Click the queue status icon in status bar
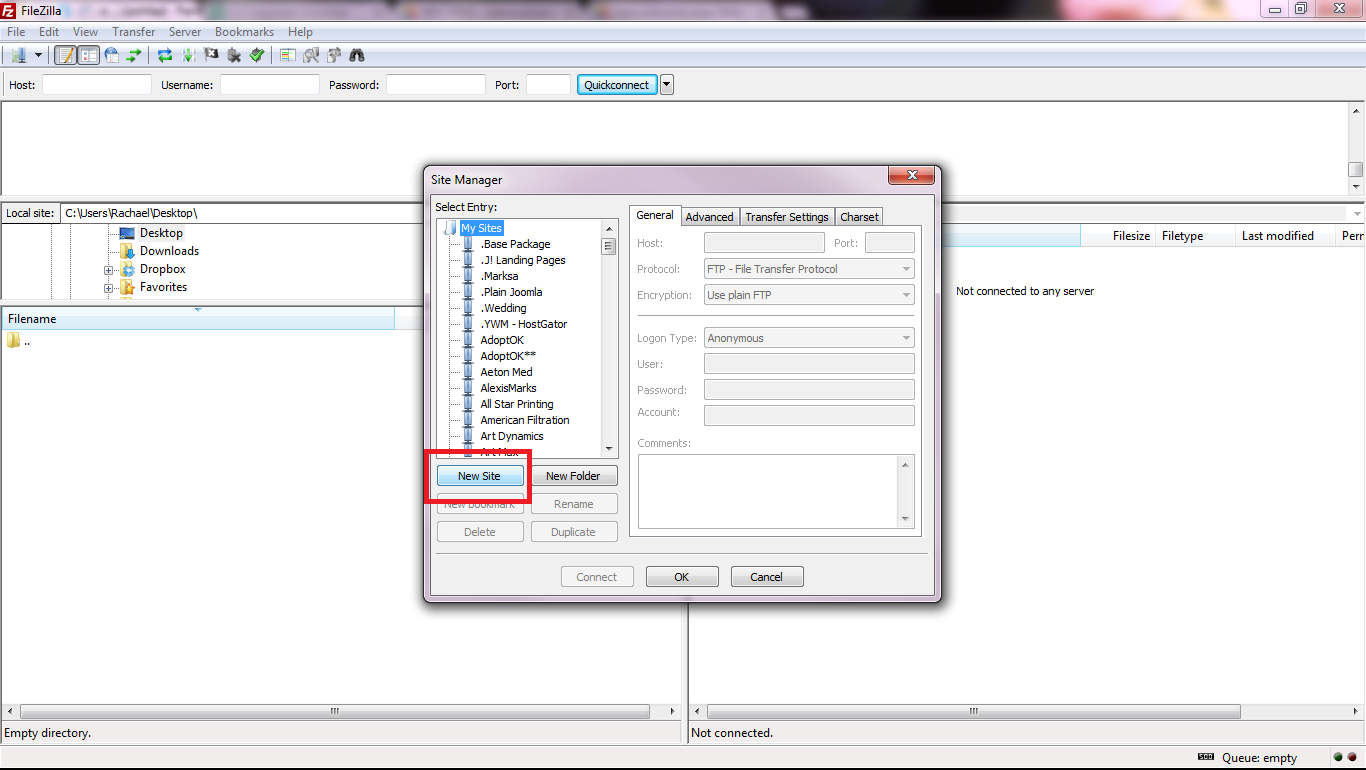 1206,757
